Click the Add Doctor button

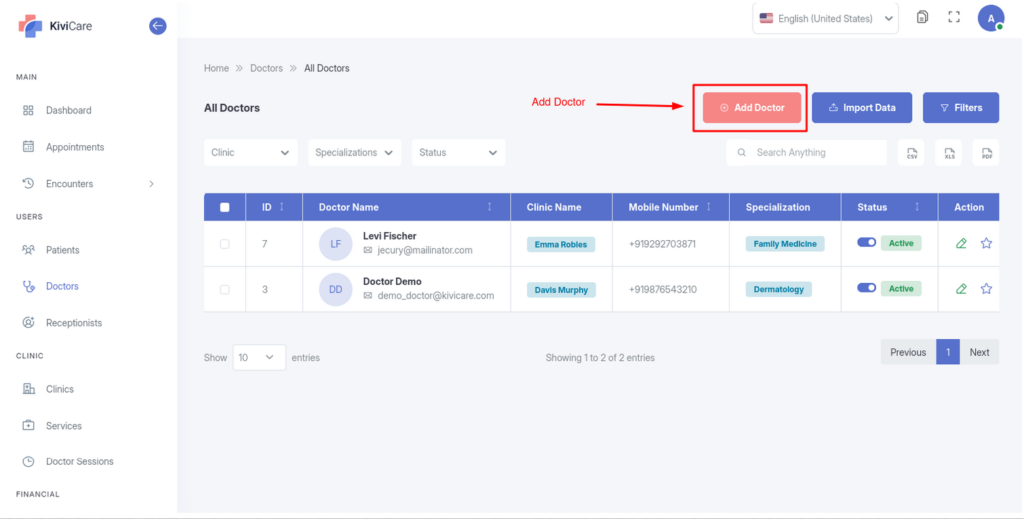click(752, 108)
